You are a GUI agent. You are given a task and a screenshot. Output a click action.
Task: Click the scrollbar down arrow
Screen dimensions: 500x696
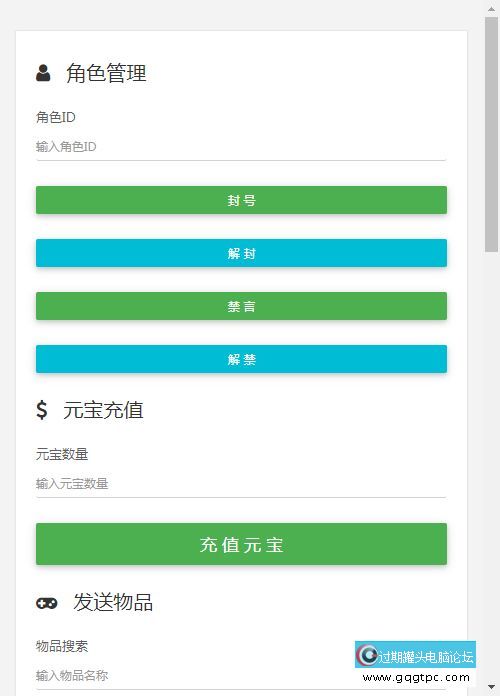[491, 688]
